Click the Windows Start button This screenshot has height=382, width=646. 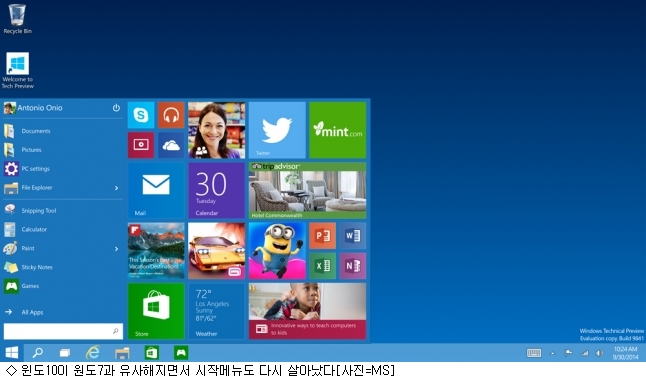12,353
